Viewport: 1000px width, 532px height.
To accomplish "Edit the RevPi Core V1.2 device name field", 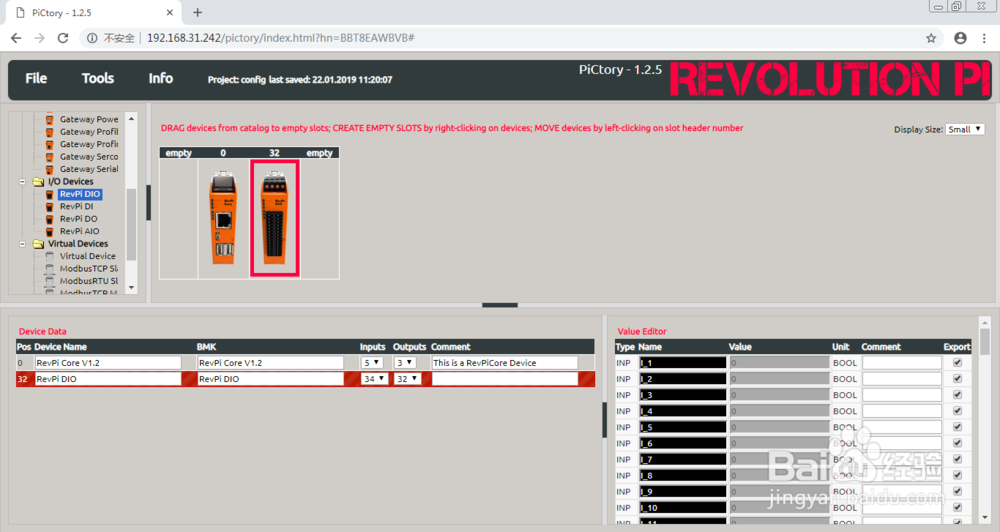I will point(108,363).
